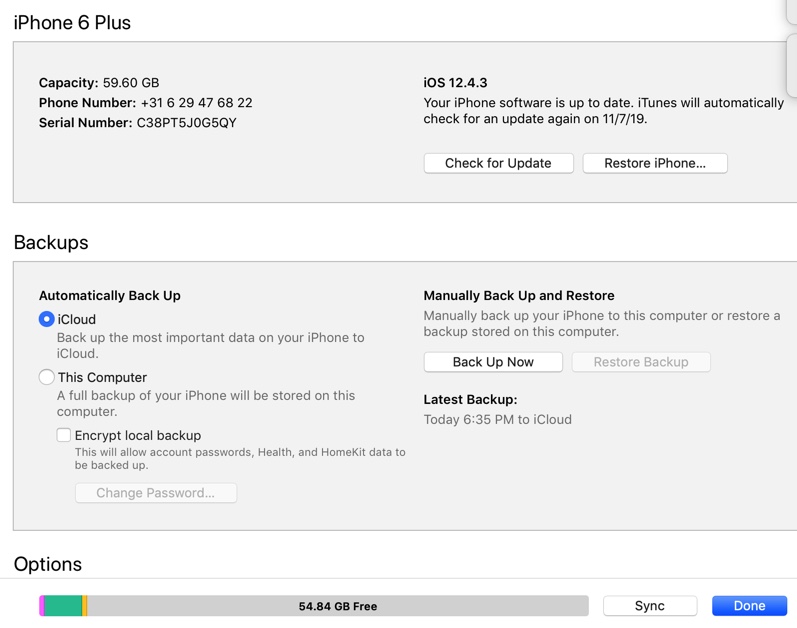Viewport: 797px width, 628px height.
Task: Click the blue Done button
Action: pos(749,606)
